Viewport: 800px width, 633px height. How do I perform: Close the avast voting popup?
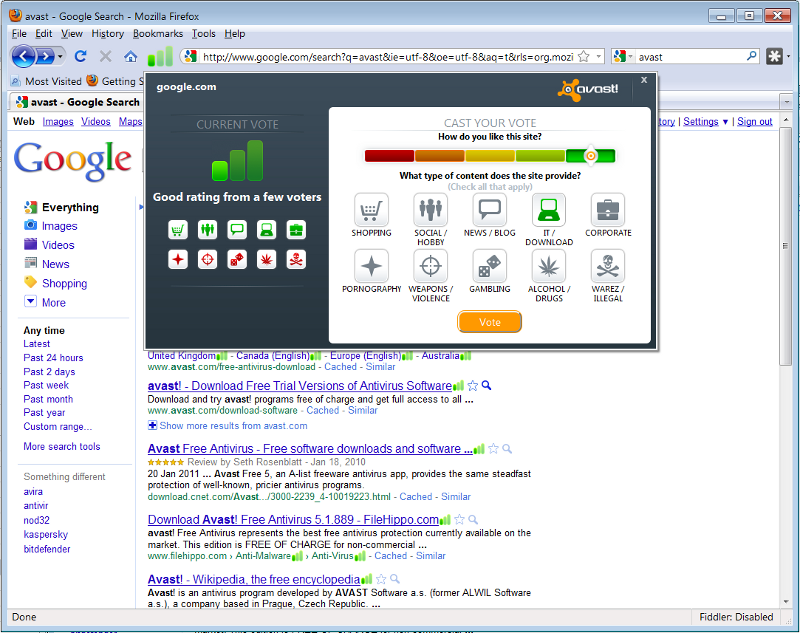click(x=644, y=80)
